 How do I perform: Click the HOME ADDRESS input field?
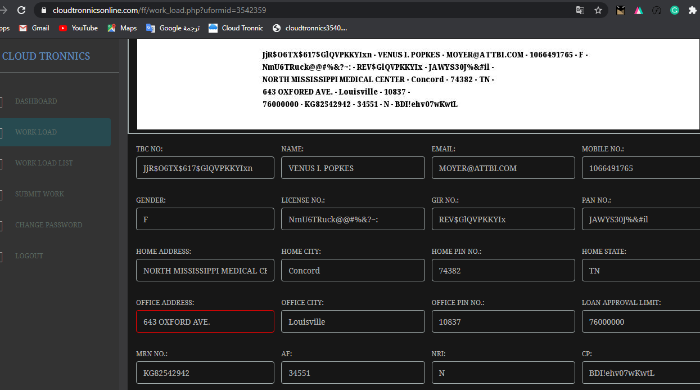(205, 270)
